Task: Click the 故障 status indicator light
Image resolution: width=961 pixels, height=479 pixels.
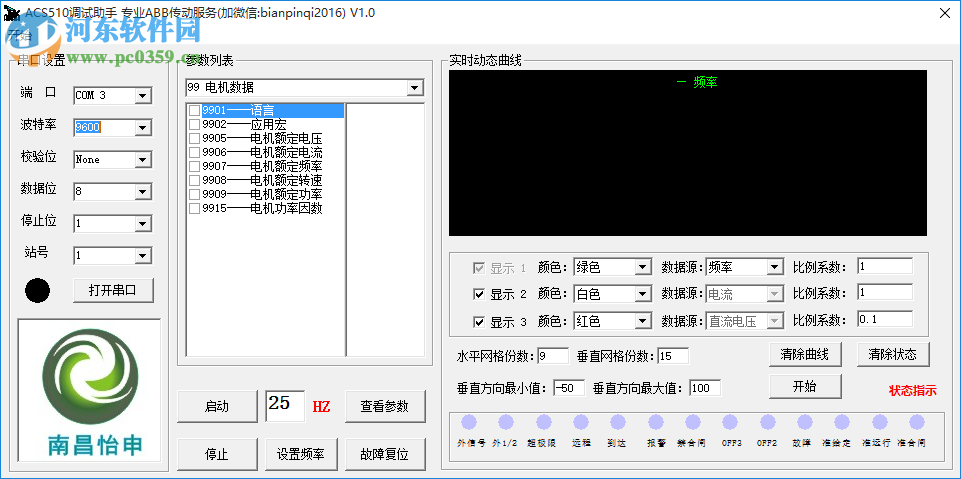Action: [x=805, y=422]
